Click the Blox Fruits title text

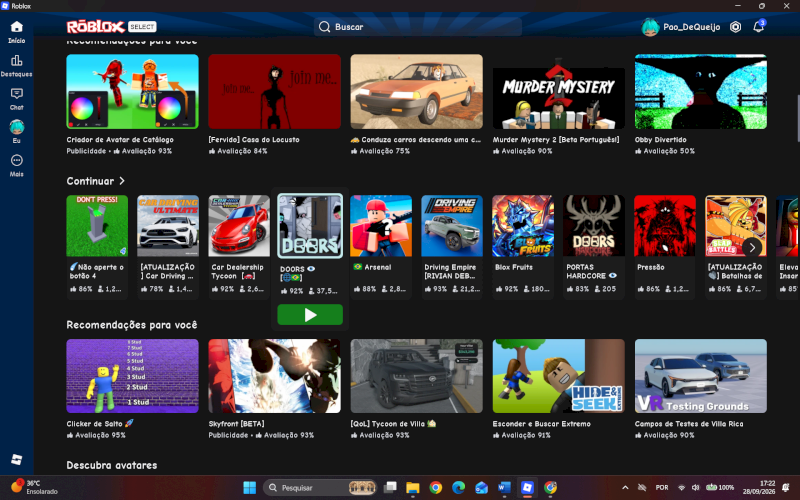click(514, 267)
